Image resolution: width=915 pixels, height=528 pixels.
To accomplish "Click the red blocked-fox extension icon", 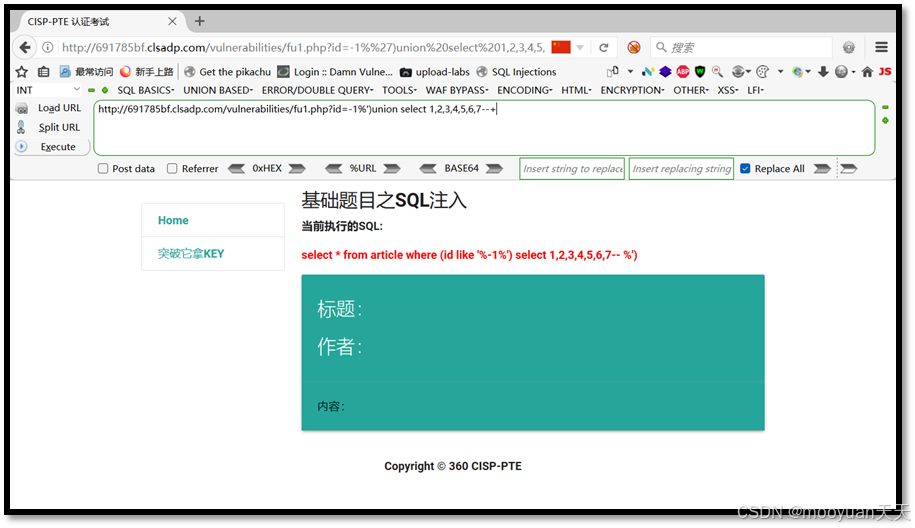I will (634, 47).
